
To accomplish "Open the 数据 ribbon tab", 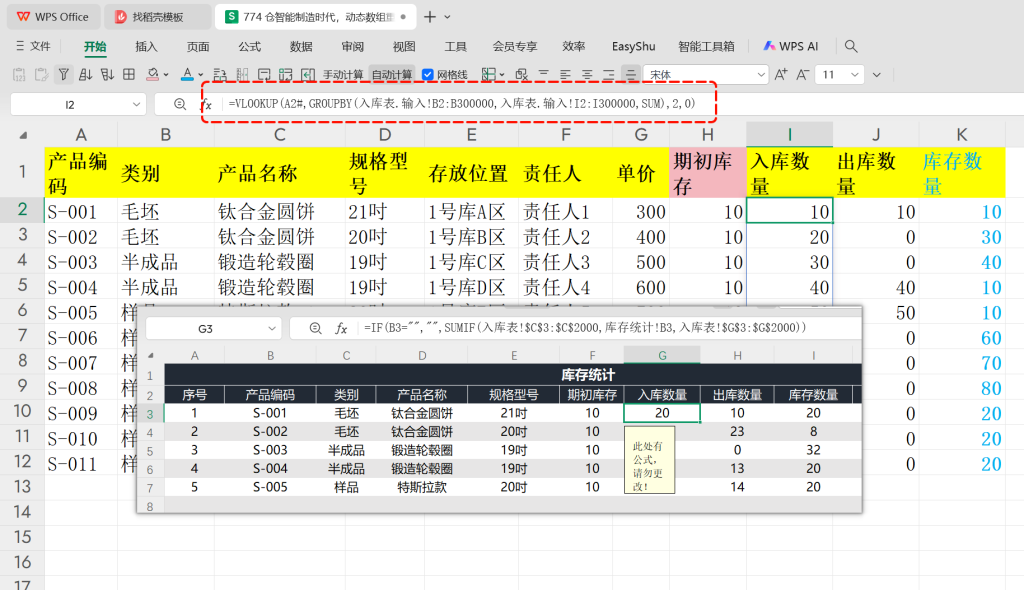I will pyautogui.click(x=301, y=46).
